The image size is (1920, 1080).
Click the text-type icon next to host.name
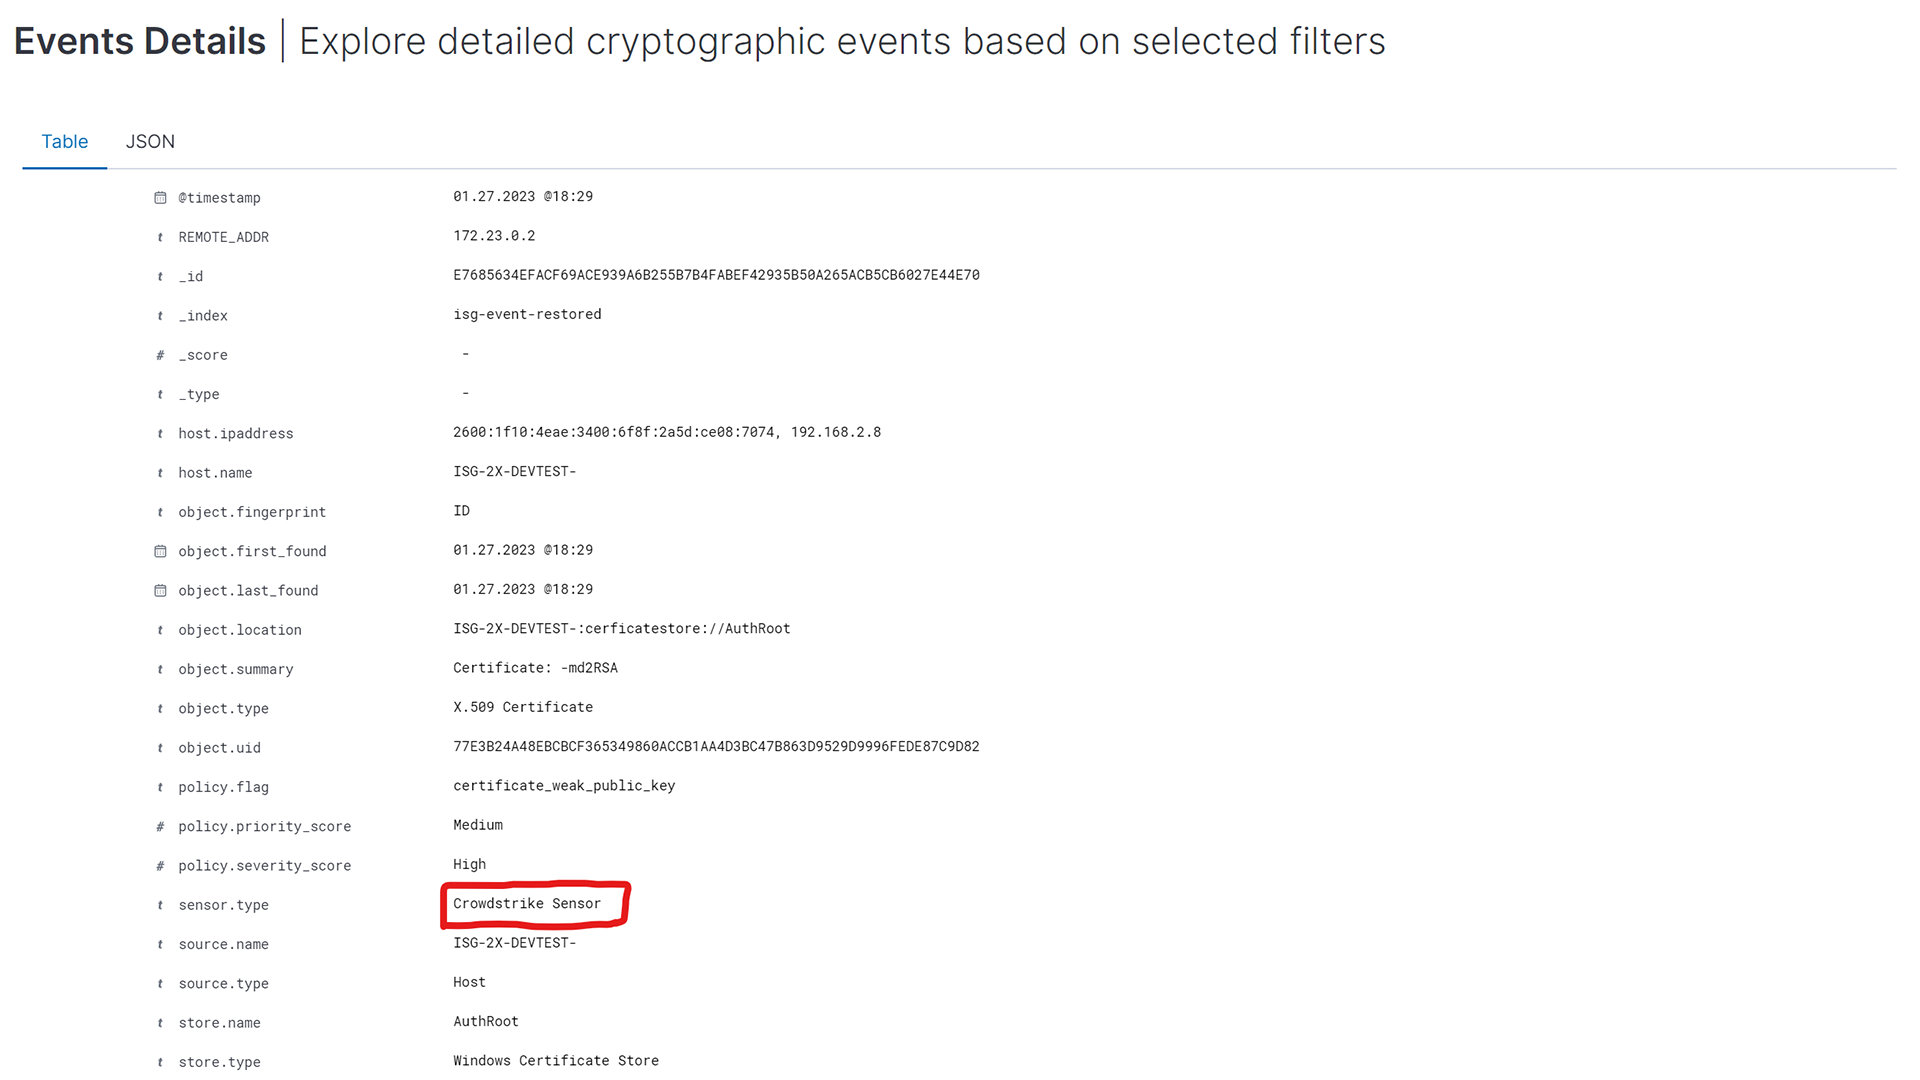(160, 473)
